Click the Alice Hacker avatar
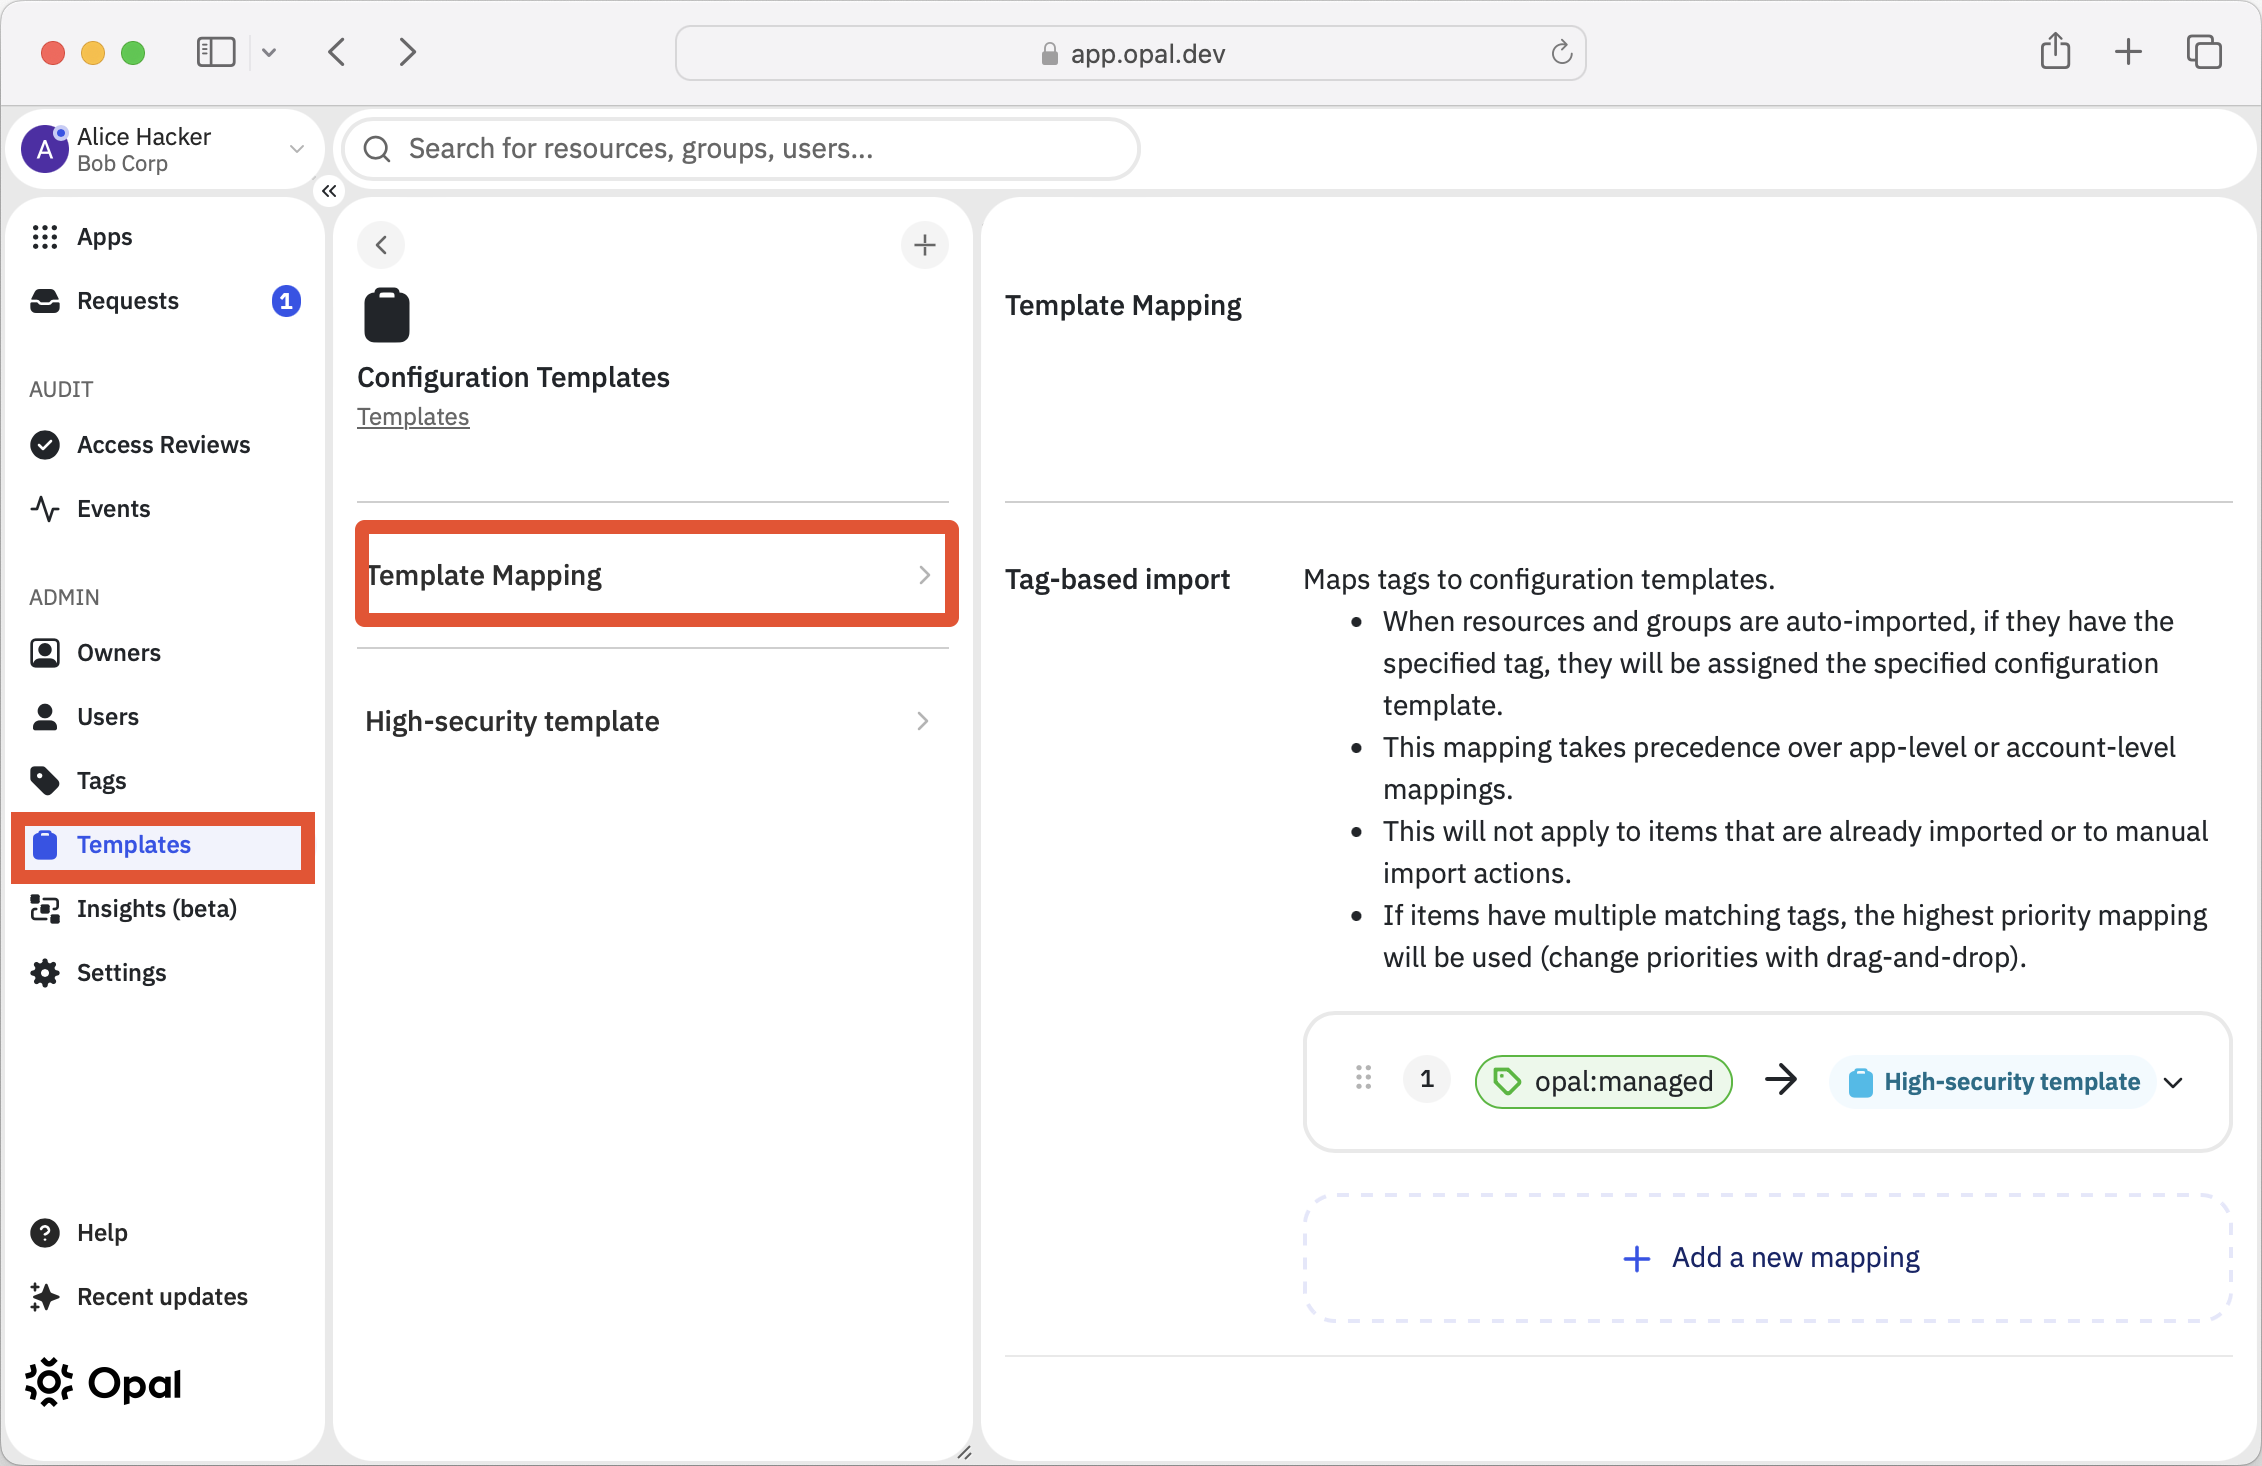The image size is (2262, 1466). pyautogui.click(x=45, y=149)
